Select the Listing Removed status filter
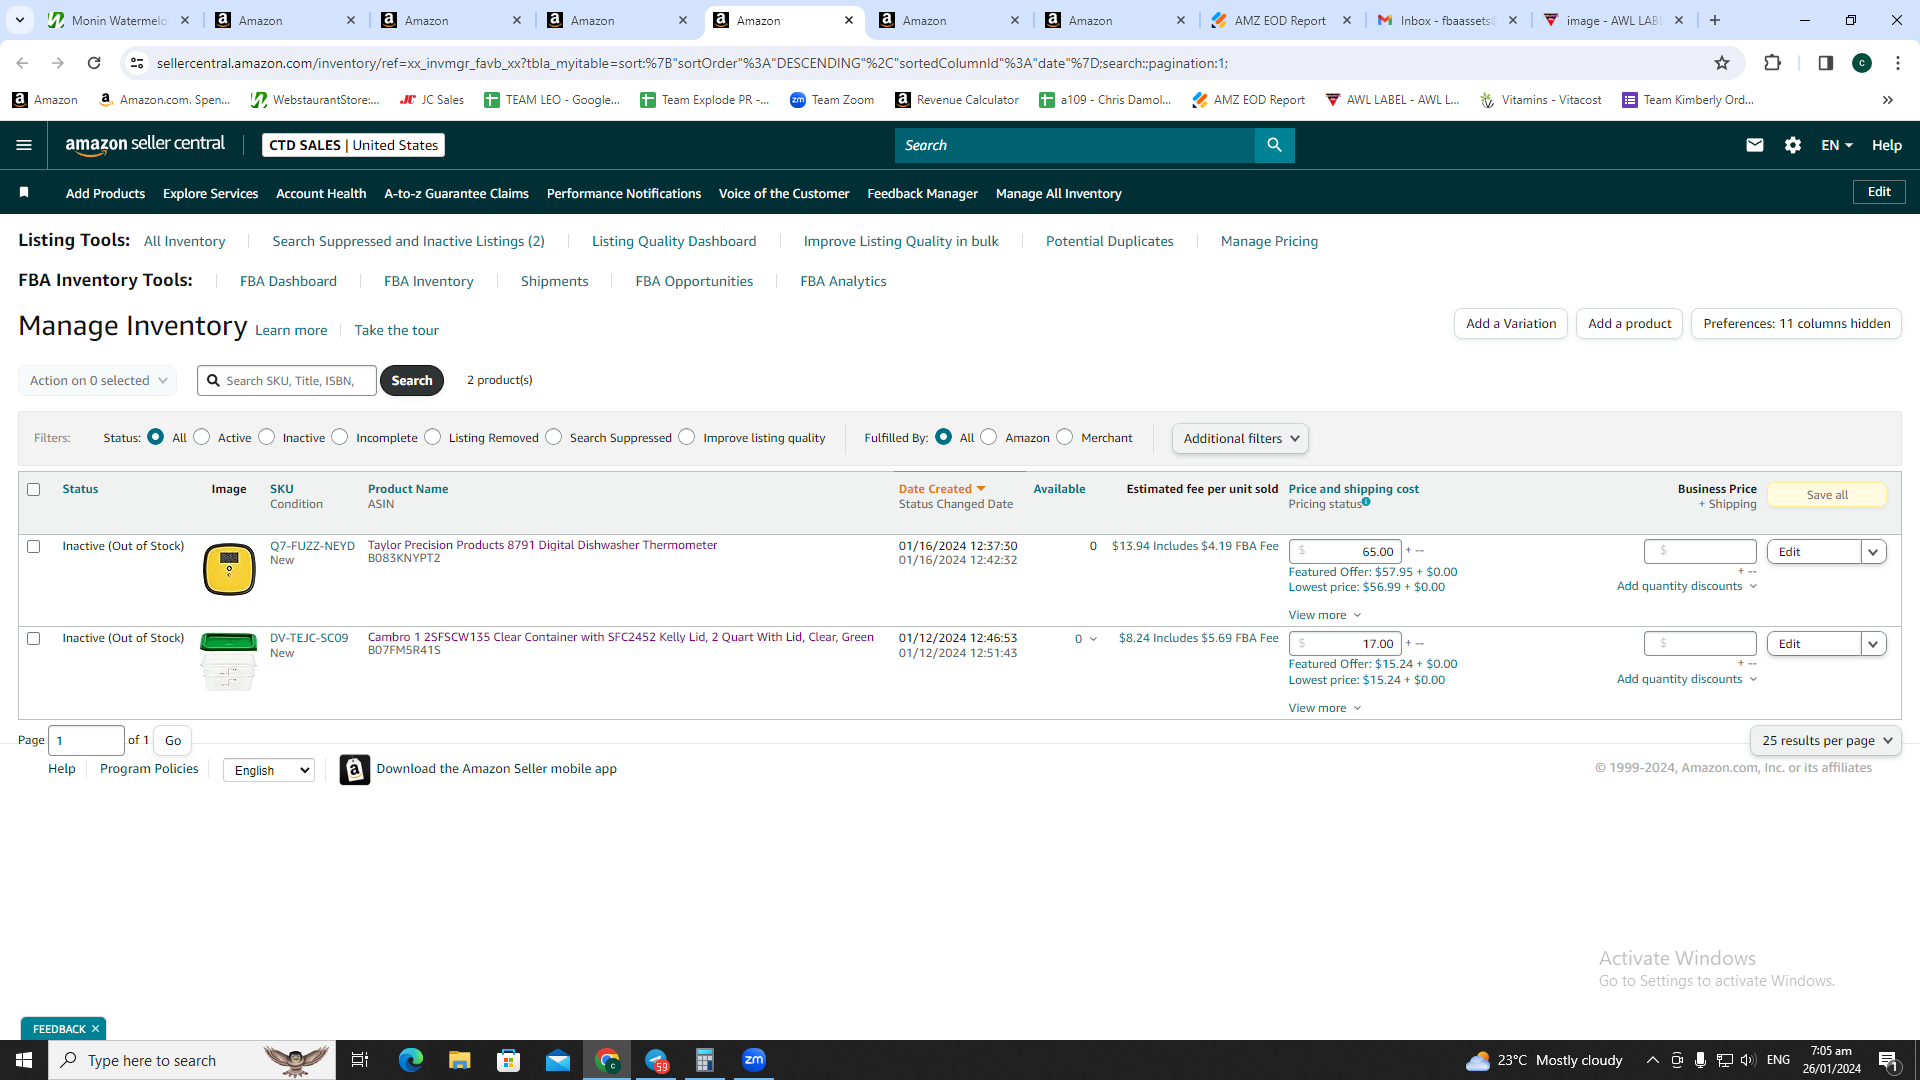 pos(433,437)
